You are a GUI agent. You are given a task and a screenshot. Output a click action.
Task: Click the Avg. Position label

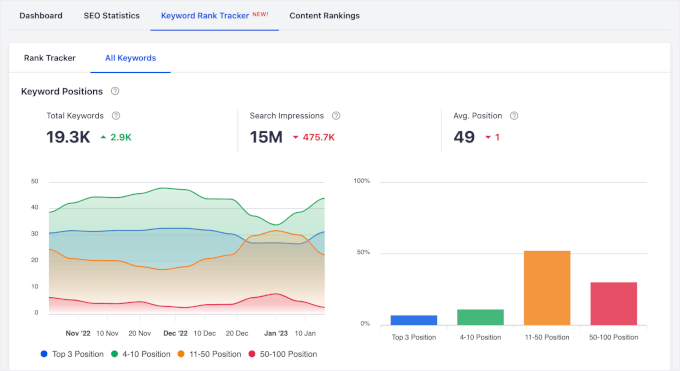477,116
